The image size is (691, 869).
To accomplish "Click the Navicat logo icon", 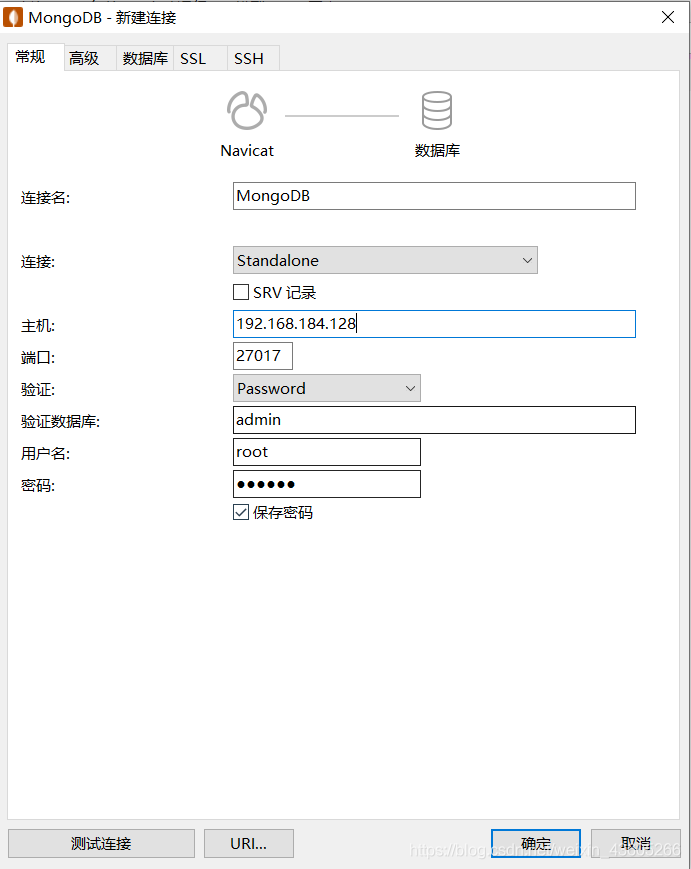I will [x=247, y=110].
